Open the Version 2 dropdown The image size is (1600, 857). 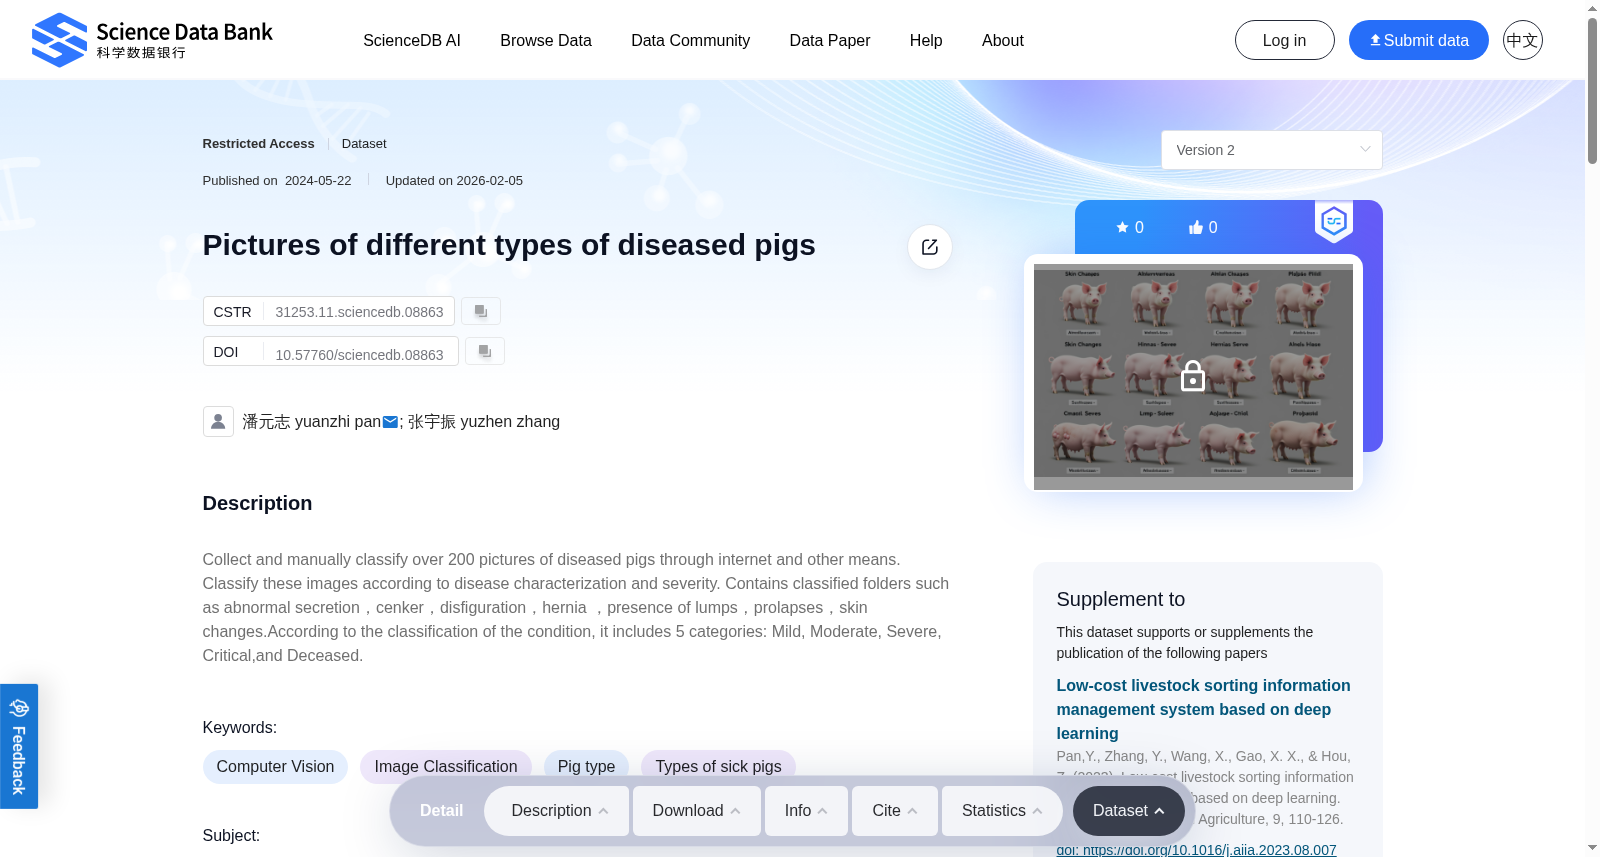click(x=1272, y=150)
